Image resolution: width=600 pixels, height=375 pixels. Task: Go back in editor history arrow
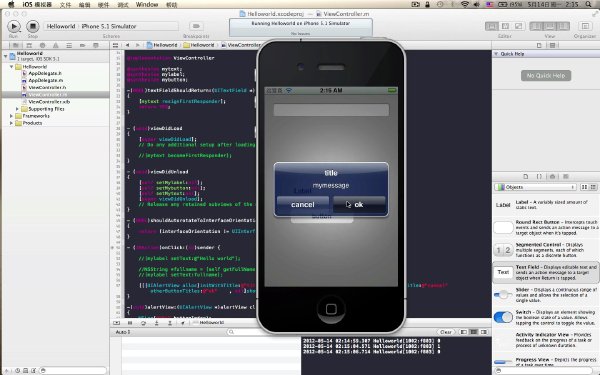coord(127,45)
